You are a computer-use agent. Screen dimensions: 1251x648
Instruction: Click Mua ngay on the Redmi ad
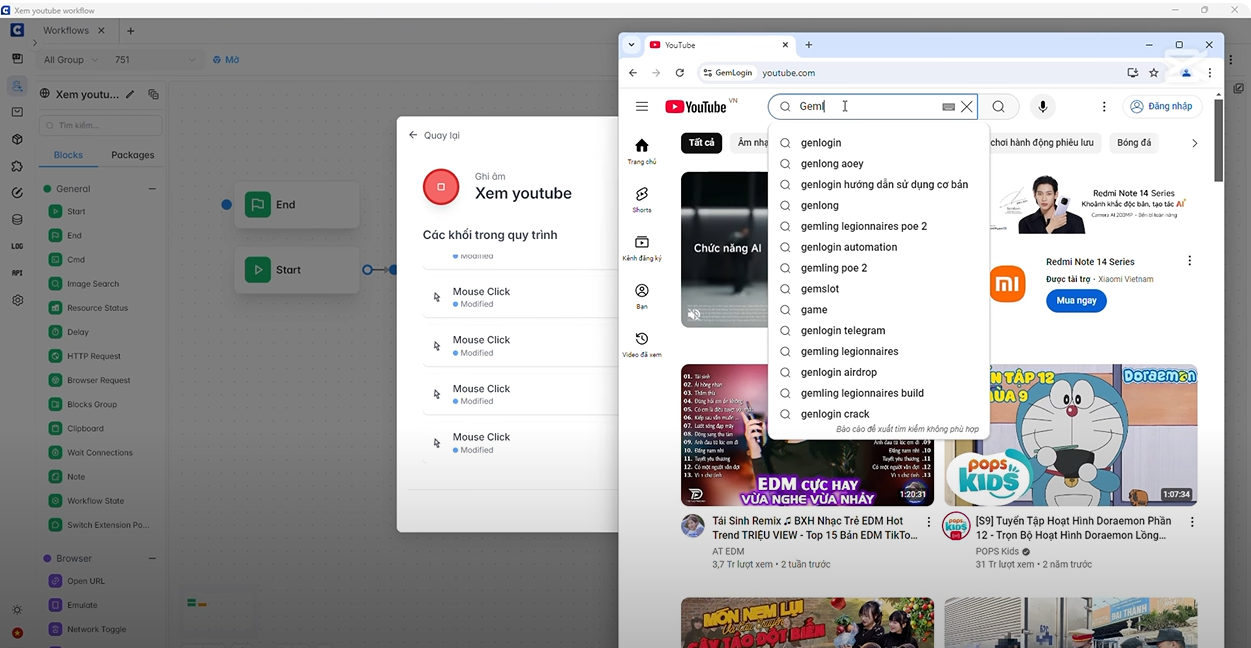[1075, 300]
